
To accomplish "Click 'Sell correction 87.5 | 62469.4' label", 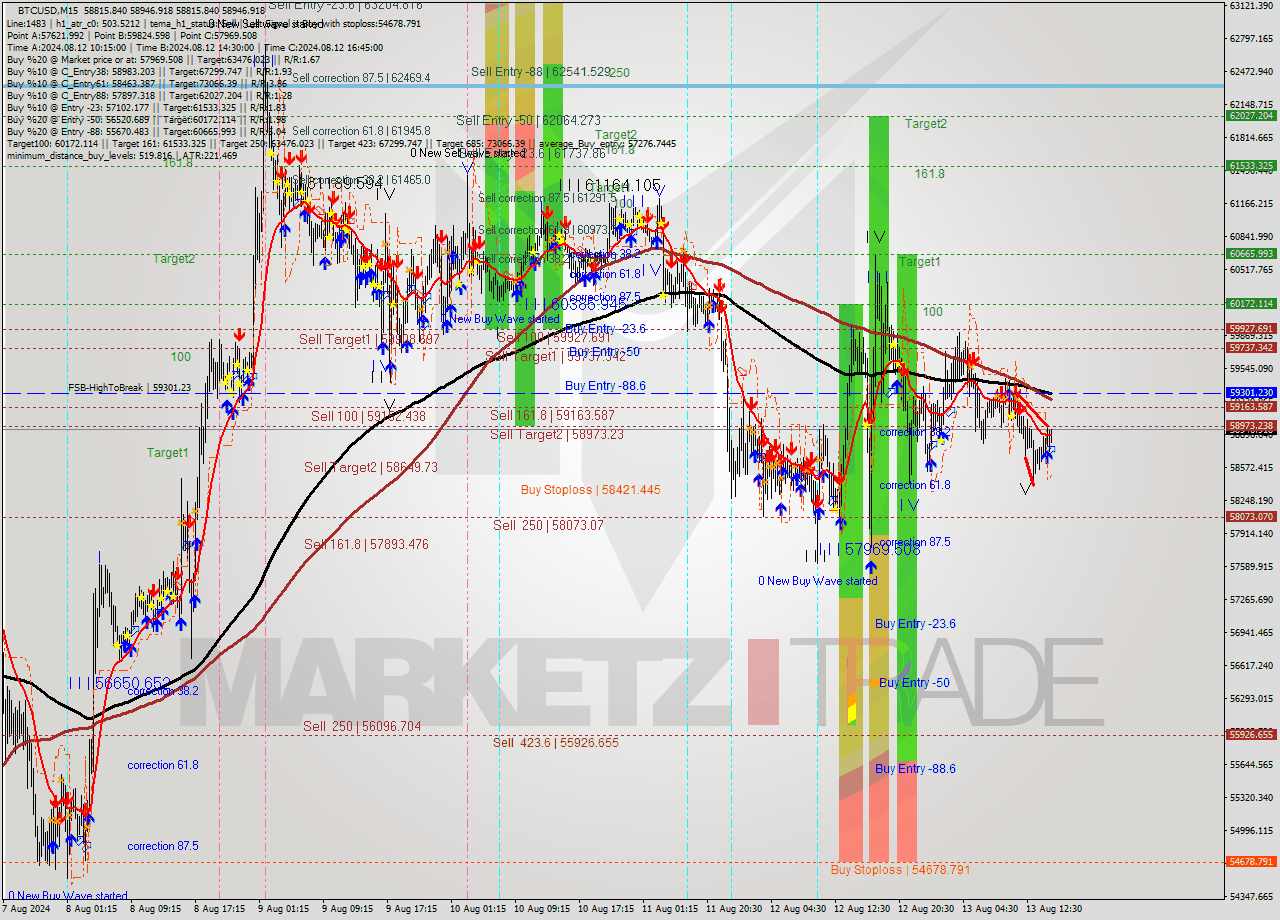I will tap(361, 77).
